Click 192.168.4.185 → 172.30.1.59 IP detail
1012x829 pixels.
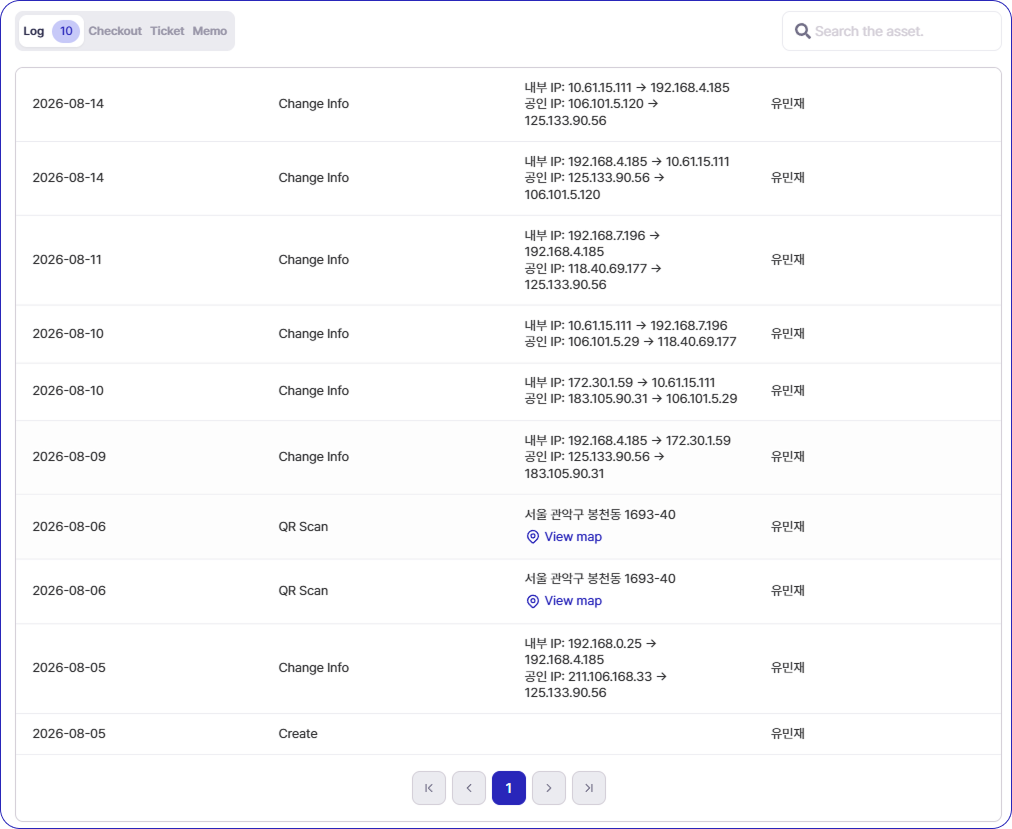pos(627,440)
